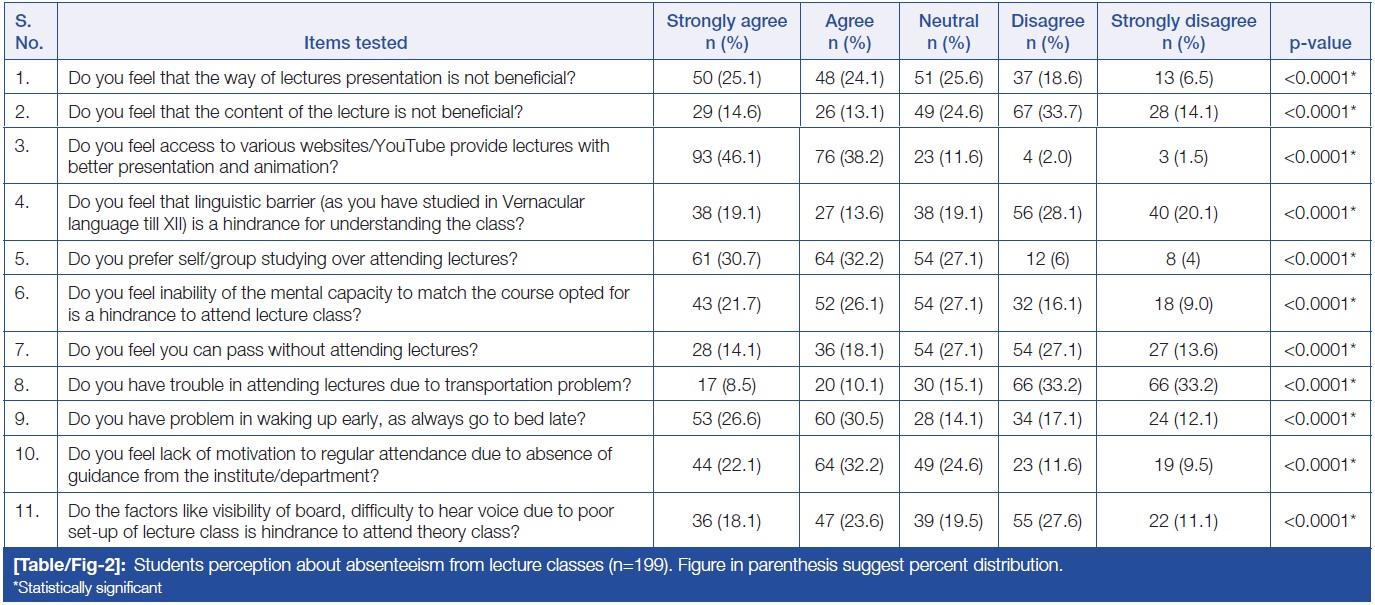
Task: Click the "93 (46.1)" cell
Action: click(x=727, y=155)
